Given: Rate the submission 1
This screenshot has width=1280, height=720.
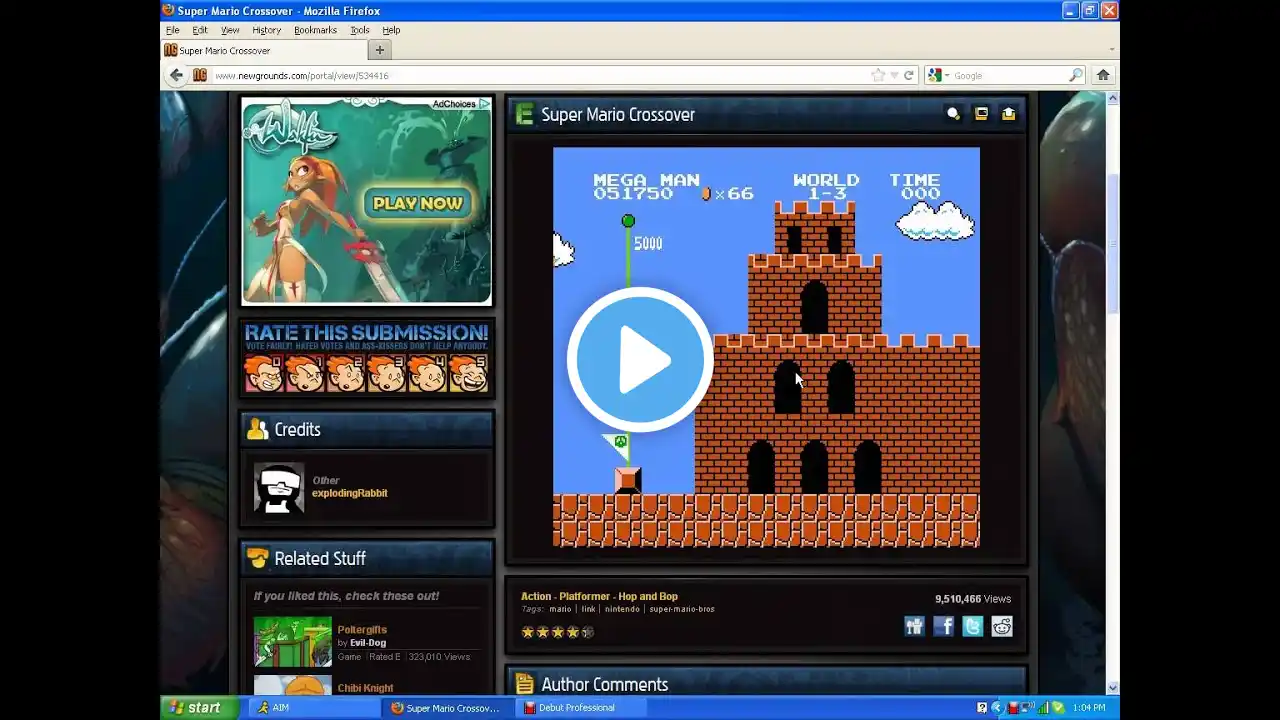Looking at the screenshot, I should click(x=304, y=373).
